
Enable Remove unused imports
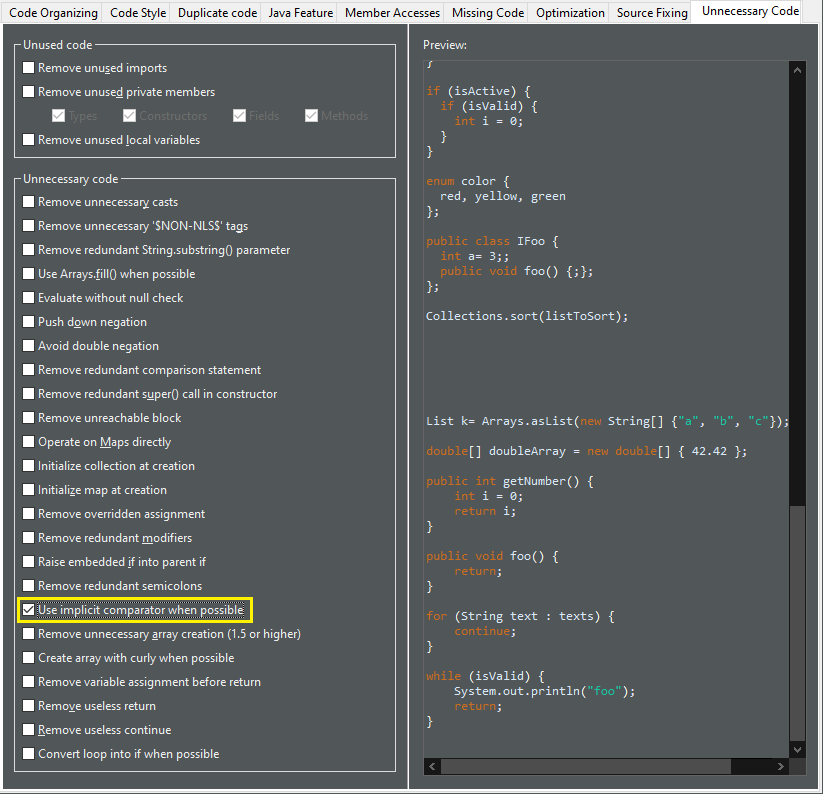pos(29,68)
